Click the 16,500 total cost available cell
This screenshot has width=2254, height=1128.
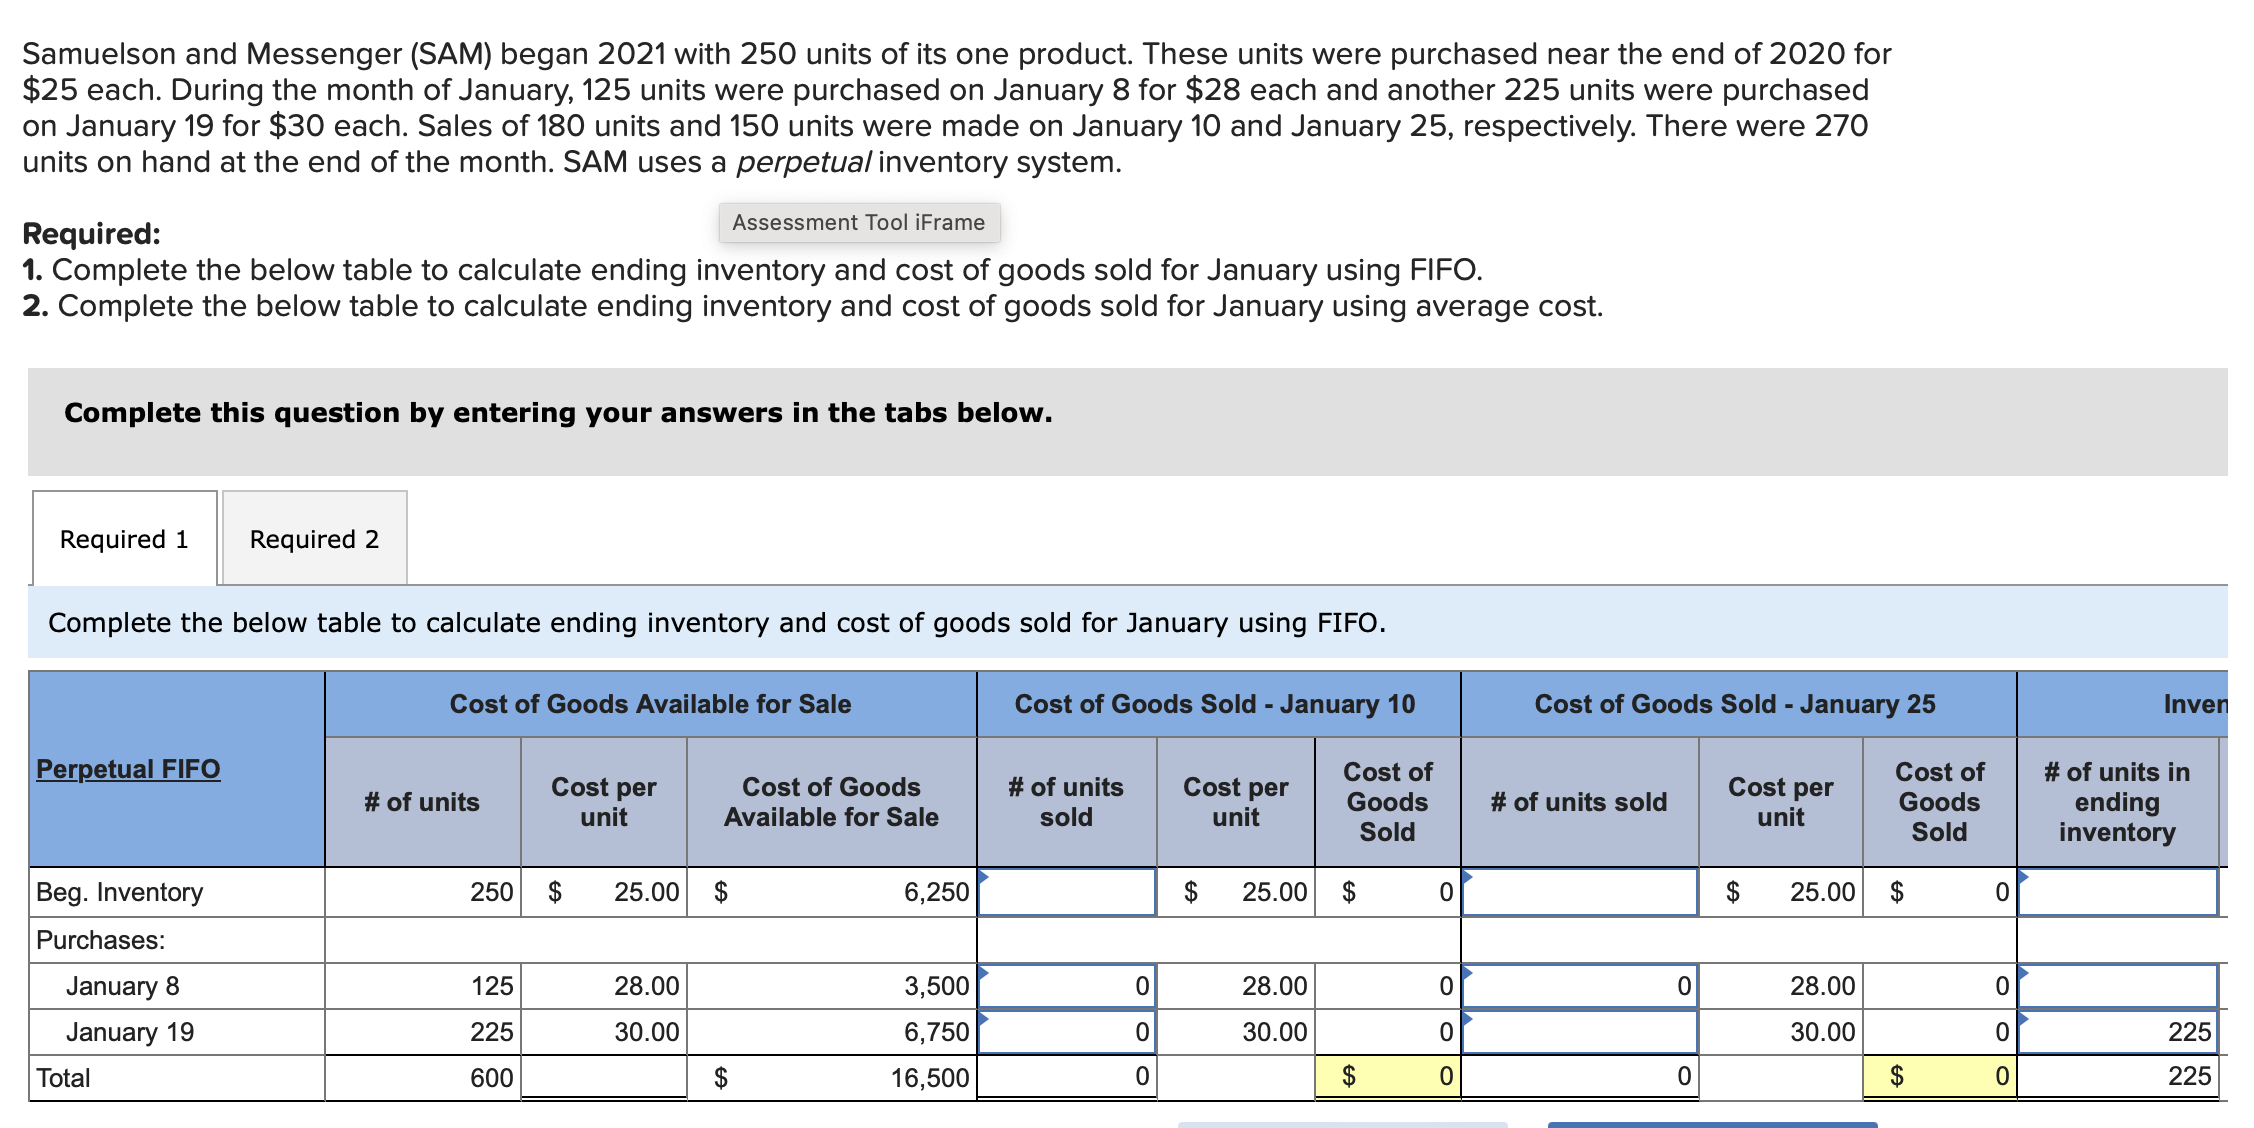(831, 1077)
